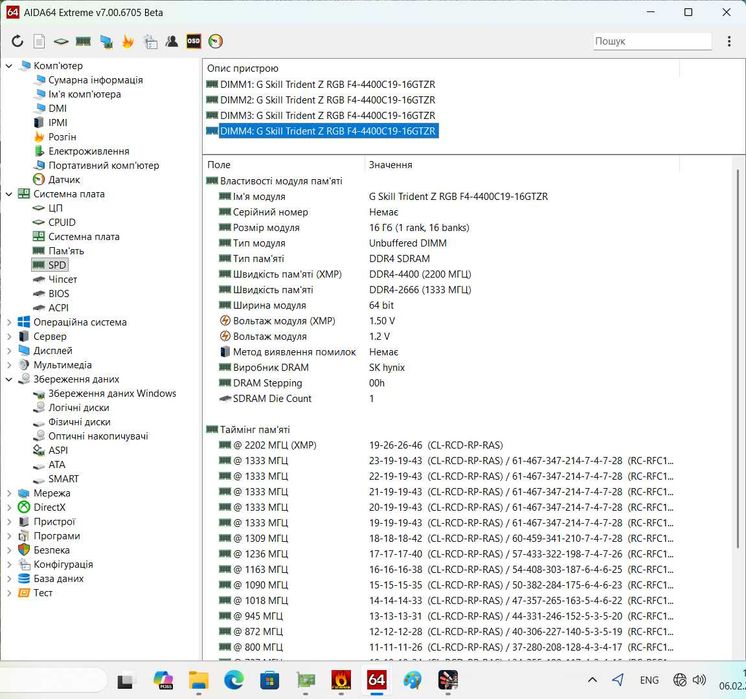Image resolution: width=746 pixels, height=699 pixels.
Task: Open Microsoft Edge from the taskbar
Action: [x=233, y=681]
